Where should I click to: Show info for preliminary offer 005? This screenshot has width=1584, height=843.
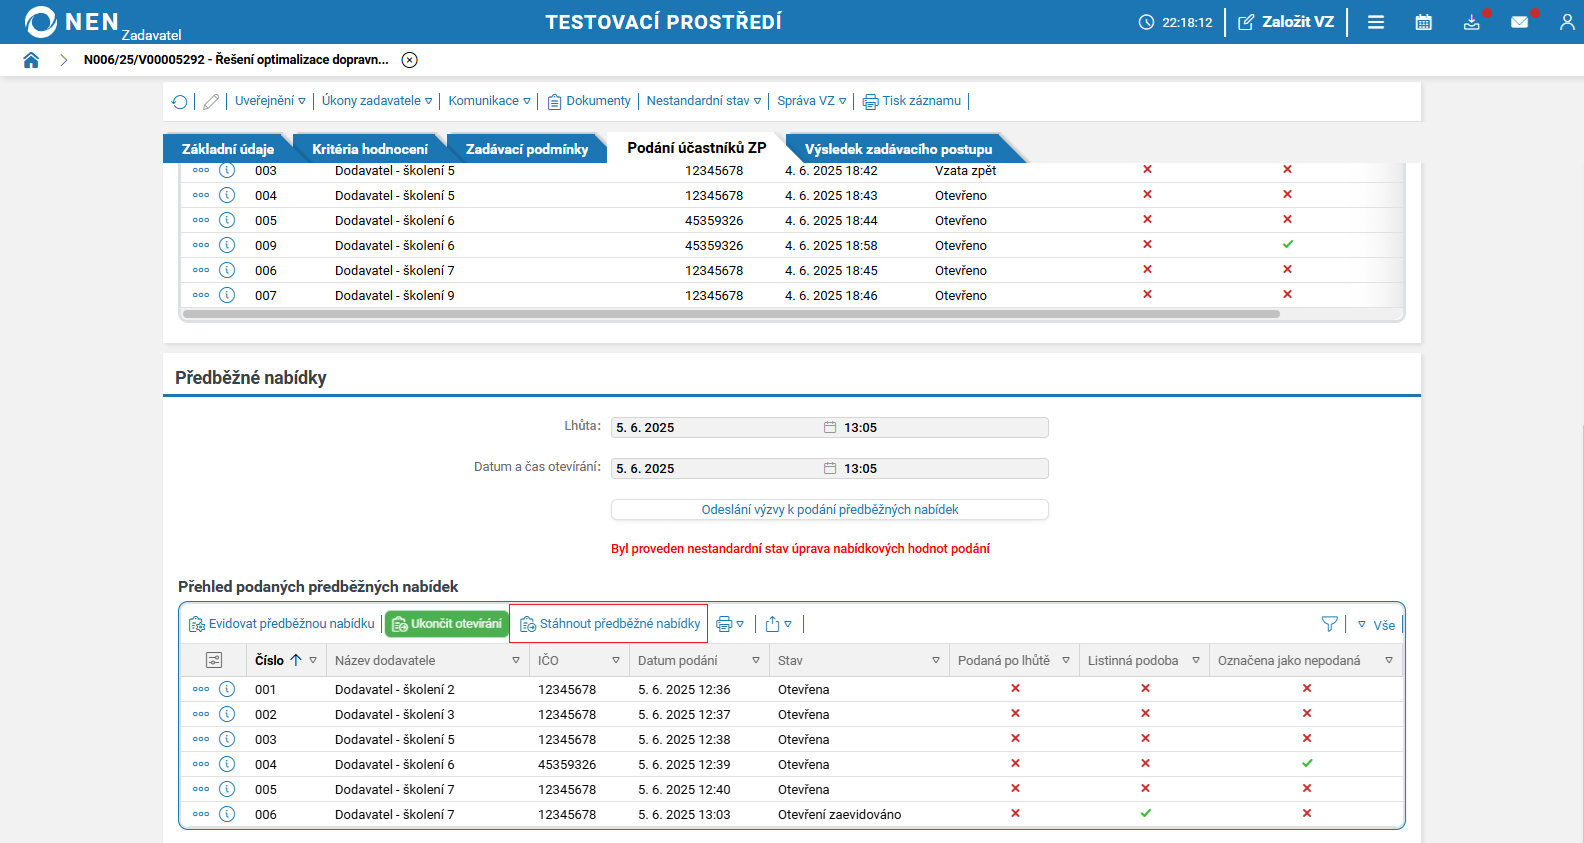[227, 789]
